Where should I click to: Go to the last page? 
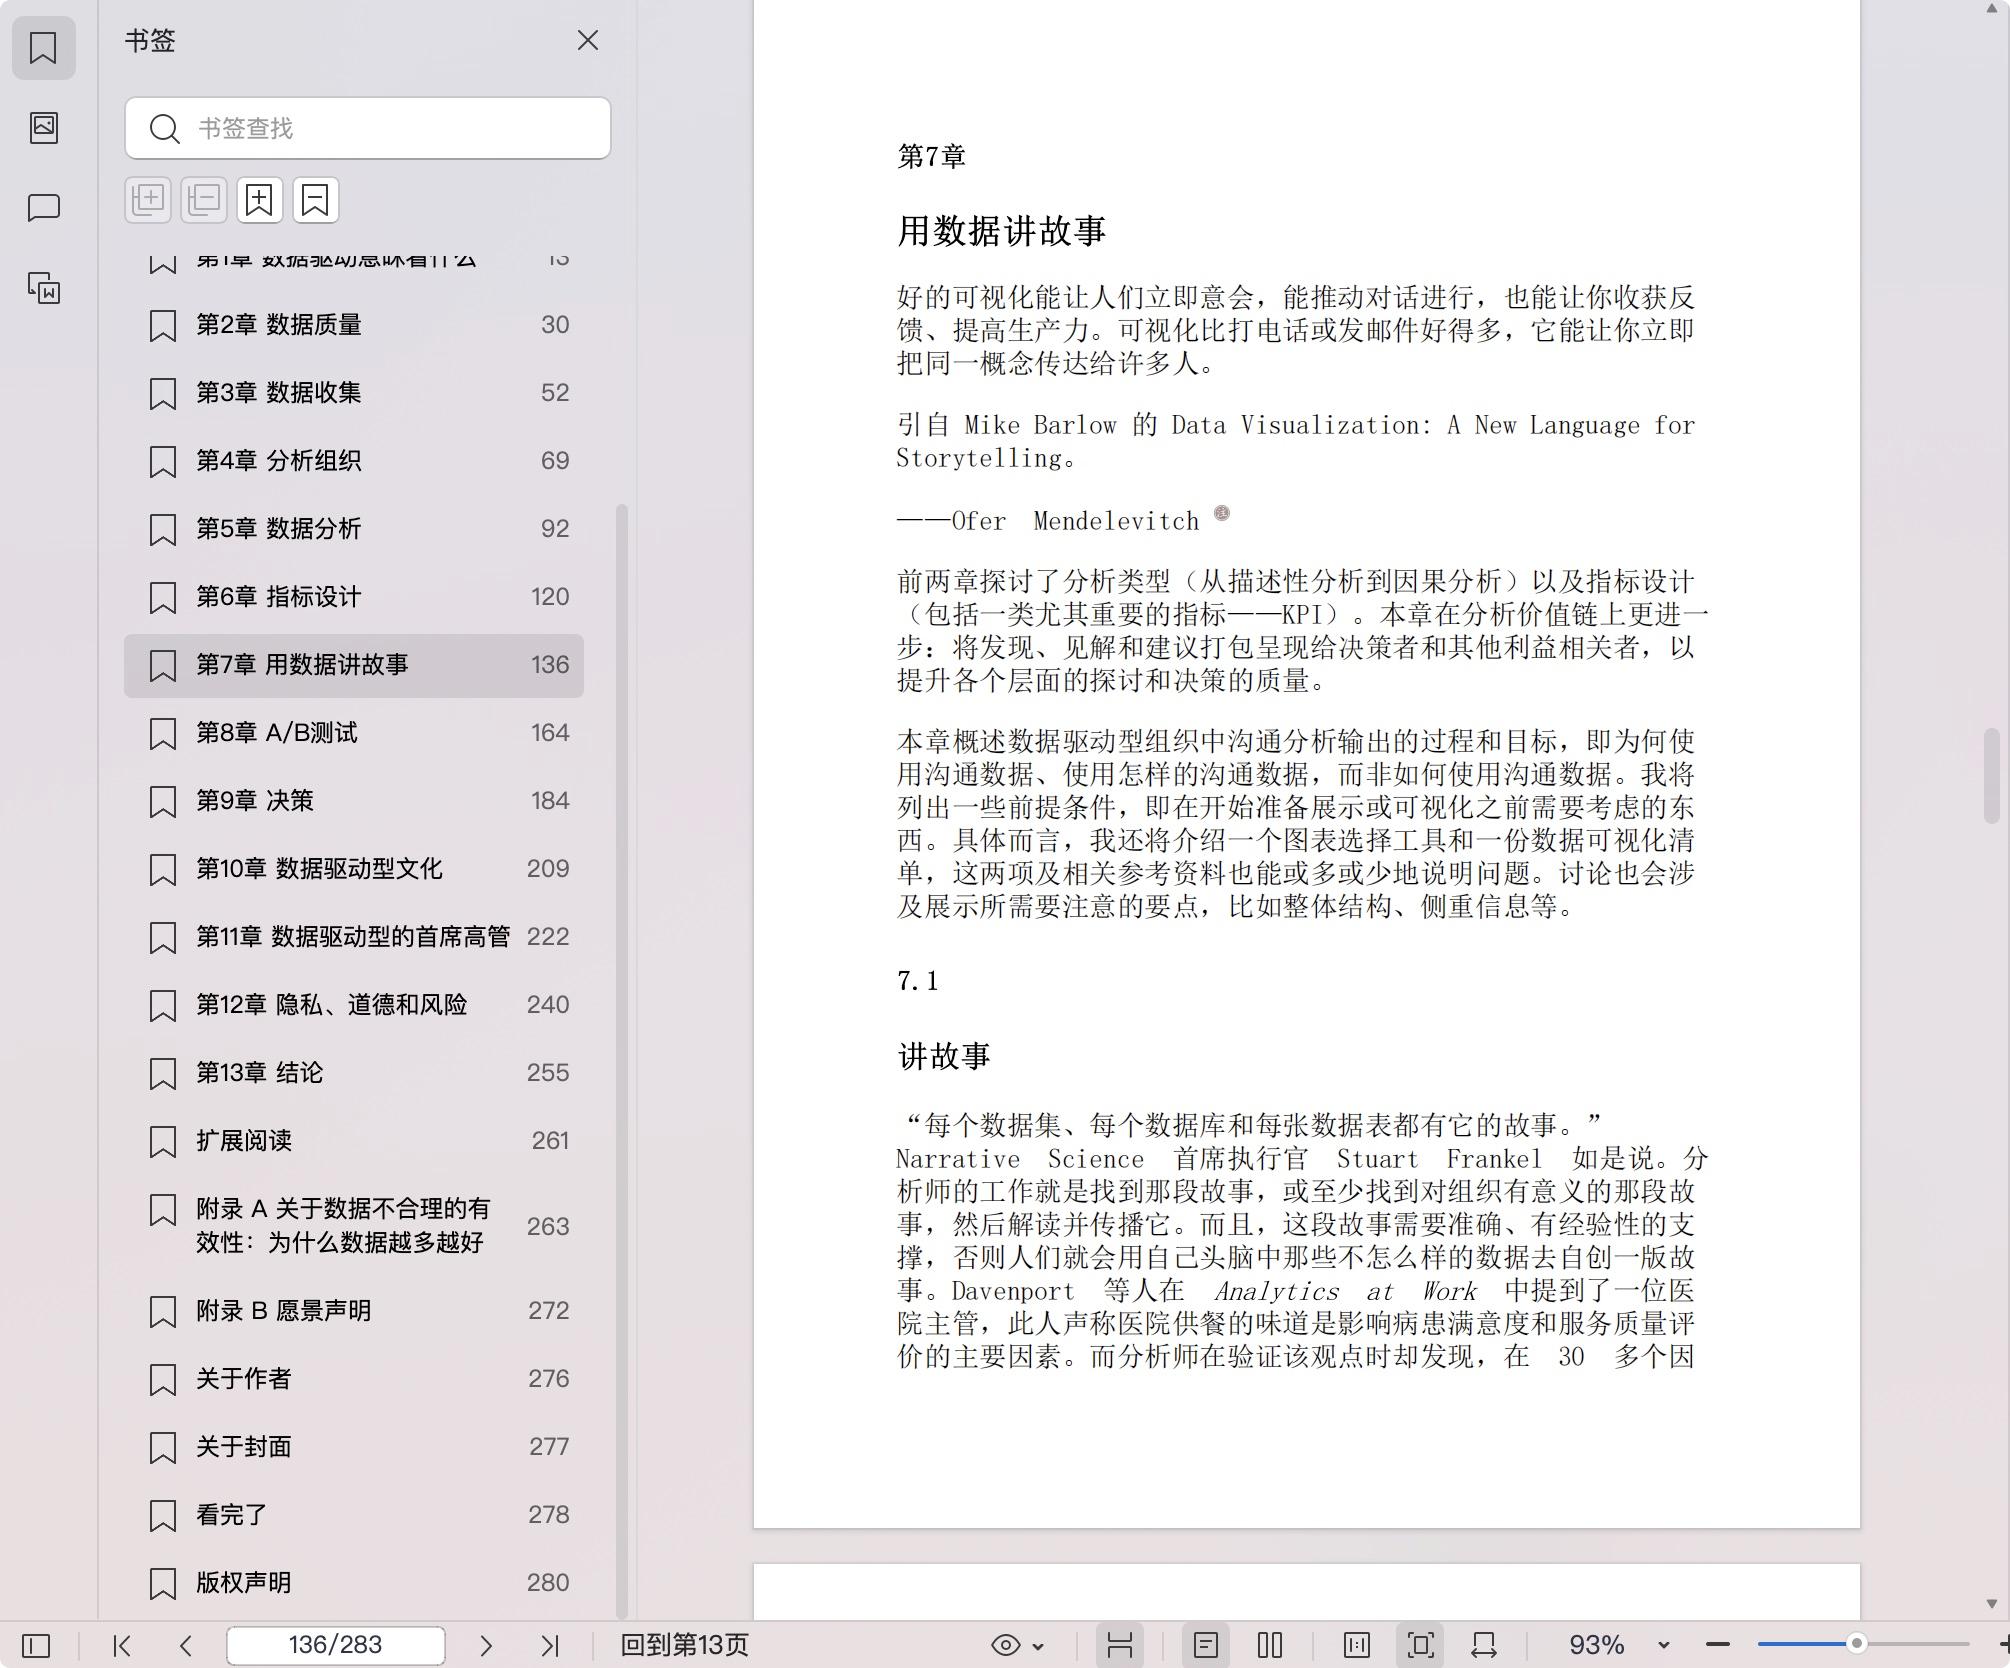point(550,1645)
